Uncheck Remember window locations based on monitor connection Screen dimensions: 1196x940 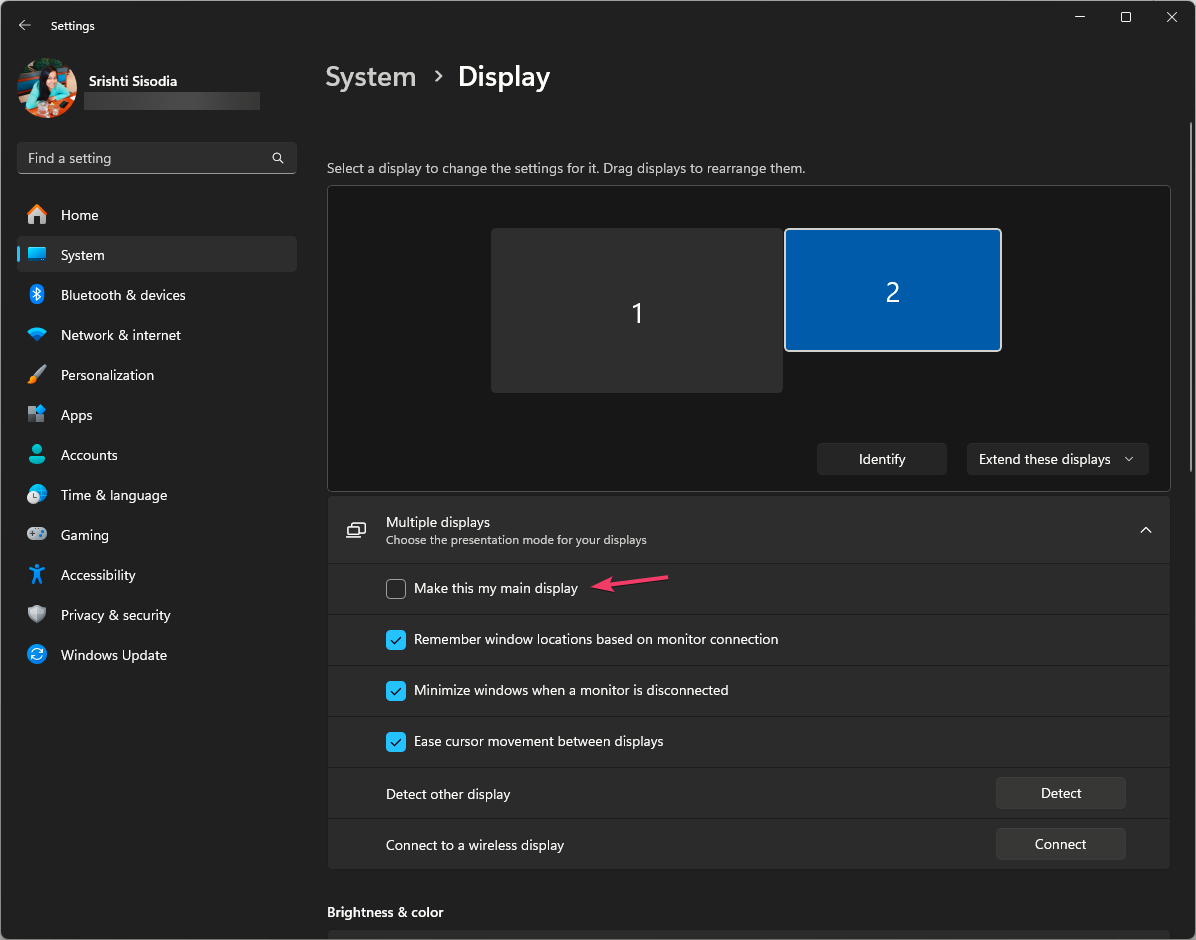[396, 640]
